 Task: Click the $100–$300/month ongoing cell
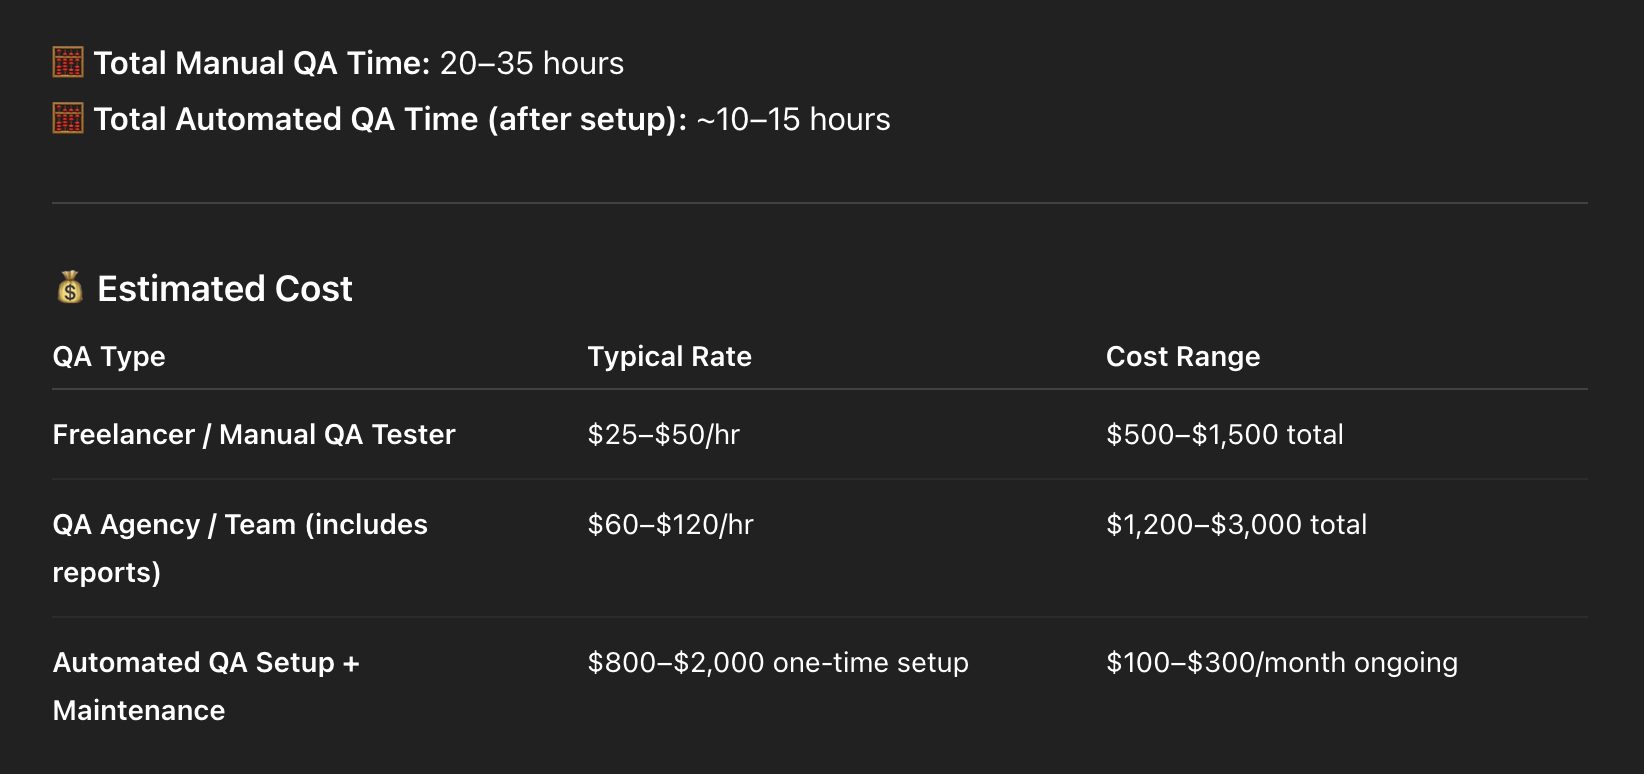(1282, 663)
